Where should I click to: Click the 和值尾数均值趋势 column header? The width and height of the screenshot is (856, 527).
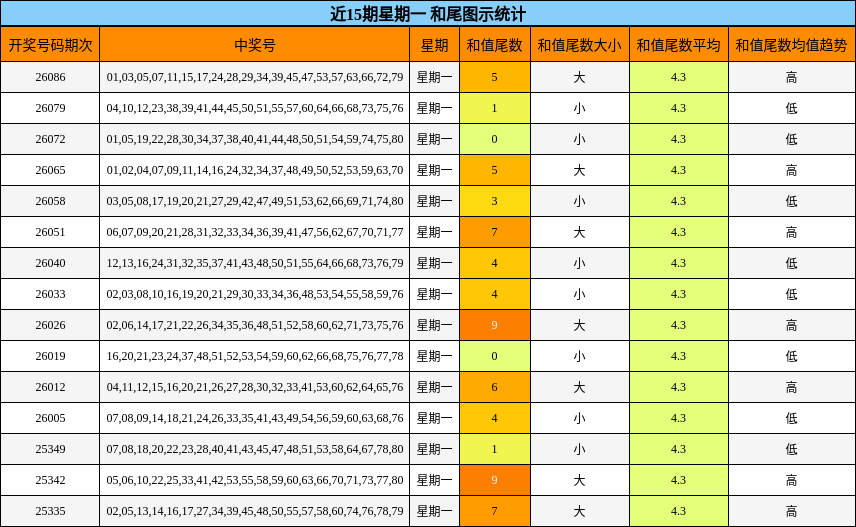[792, 45]
